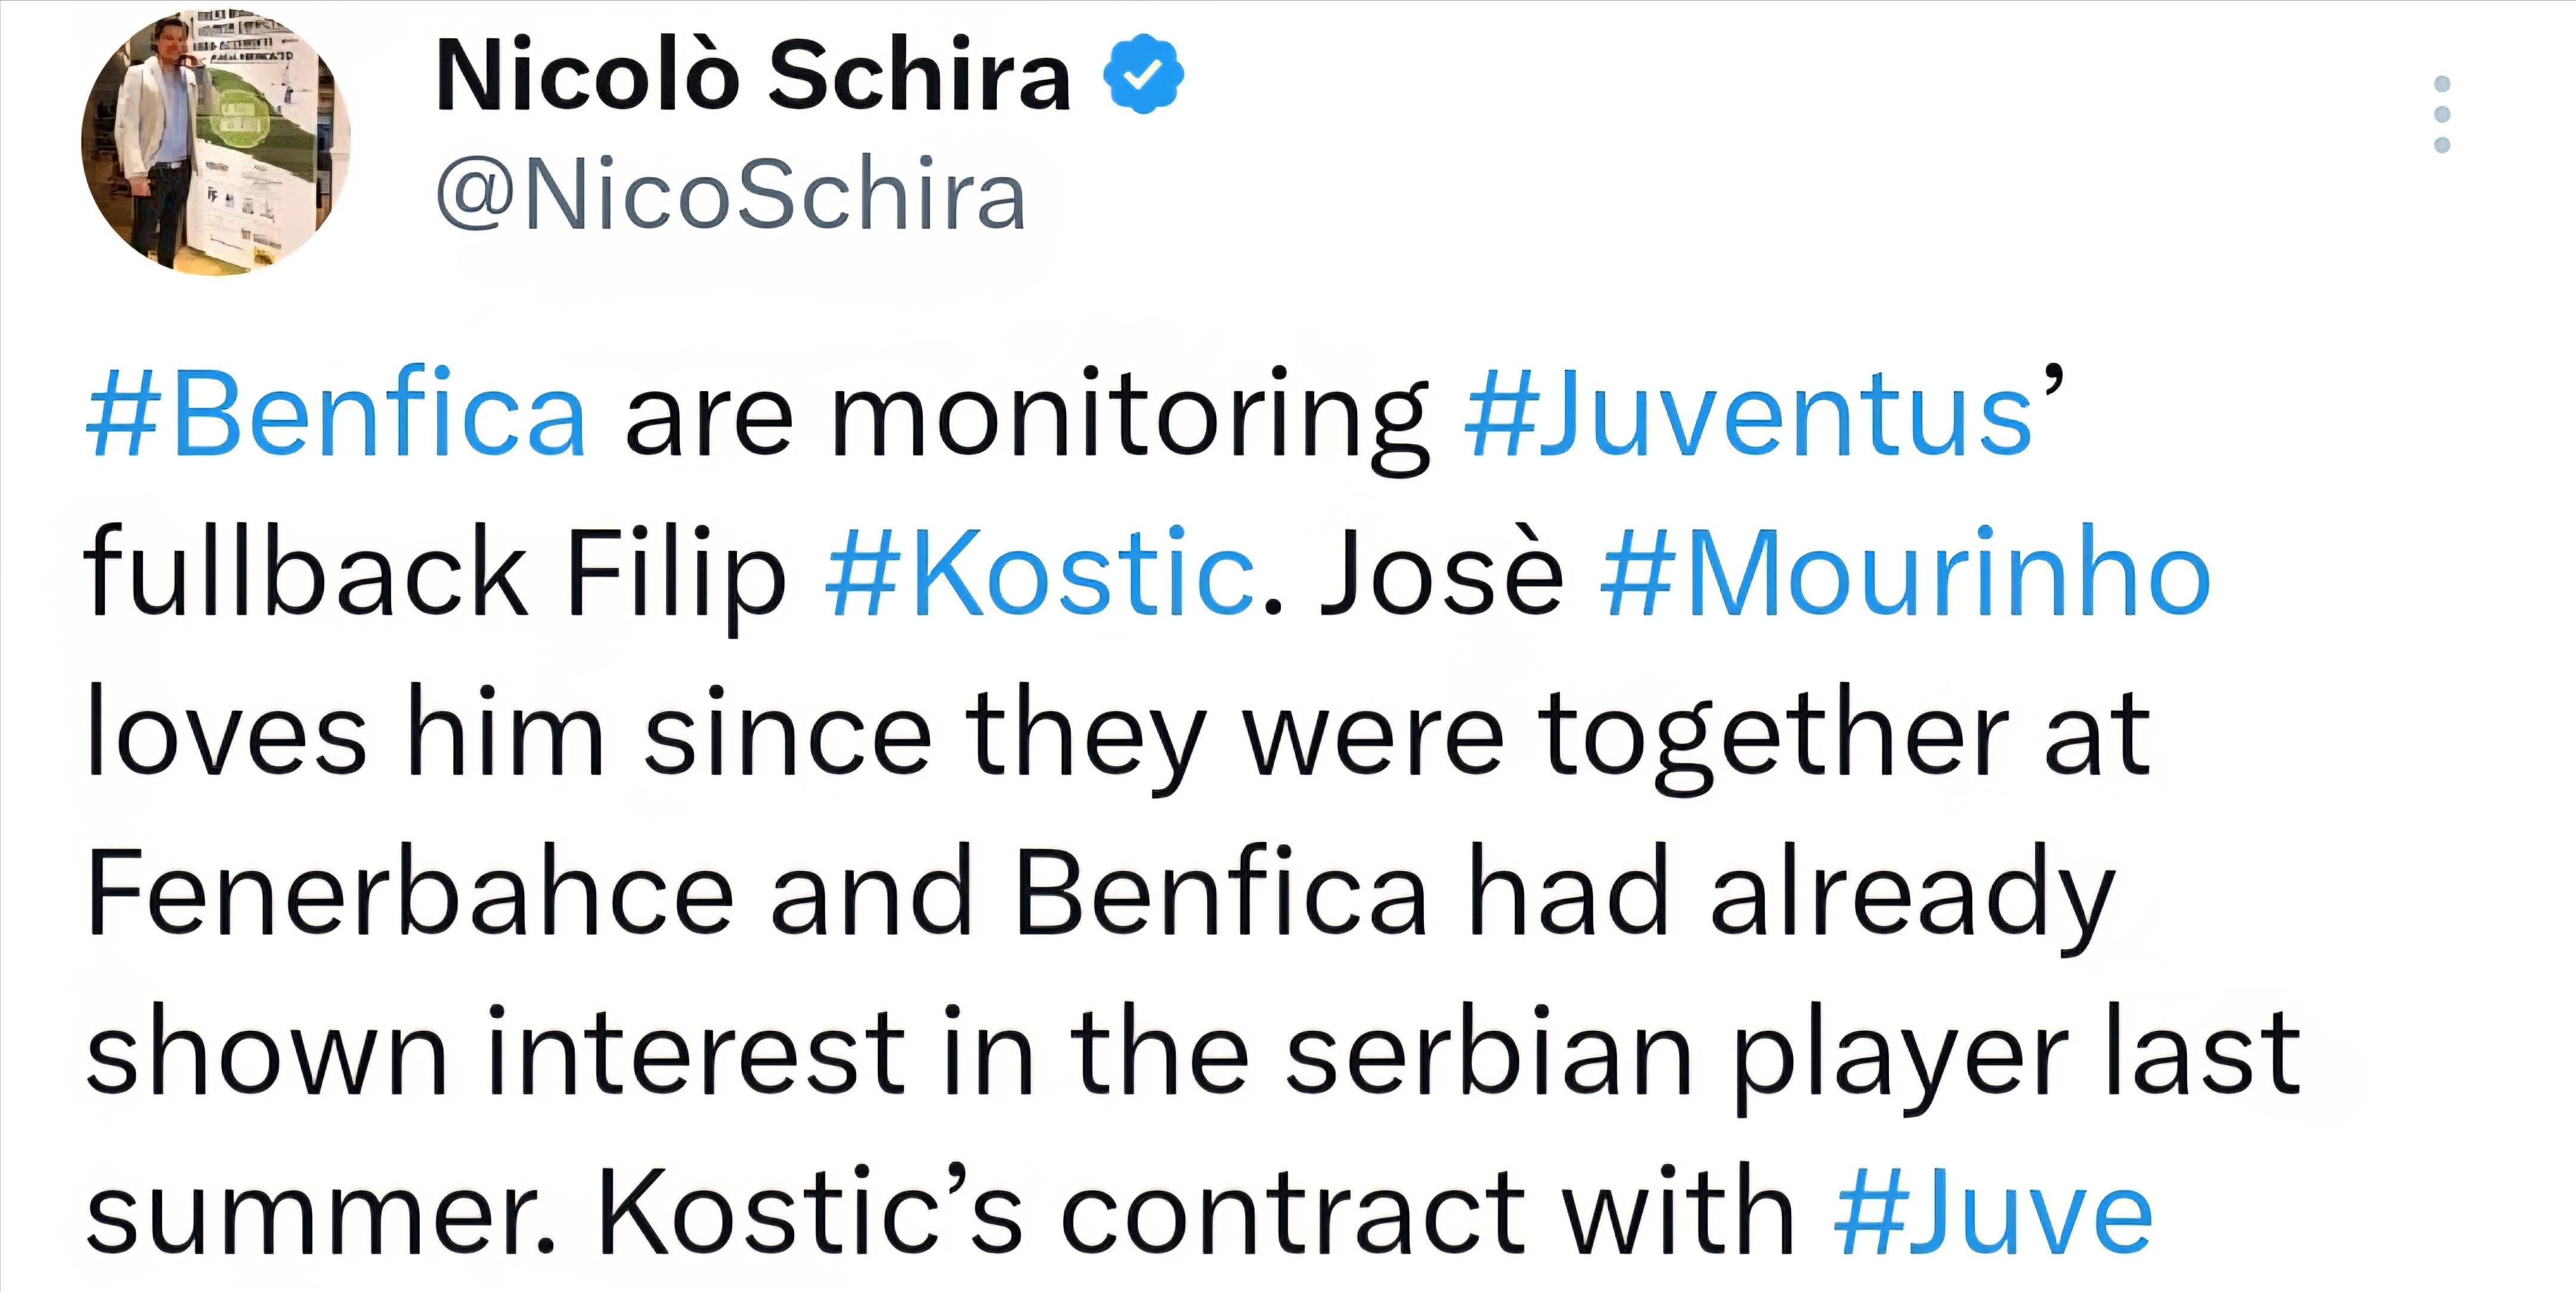Click the word fullback in the tweet
Viewport: 2576px width, 1292px height.
coord(305,575)
